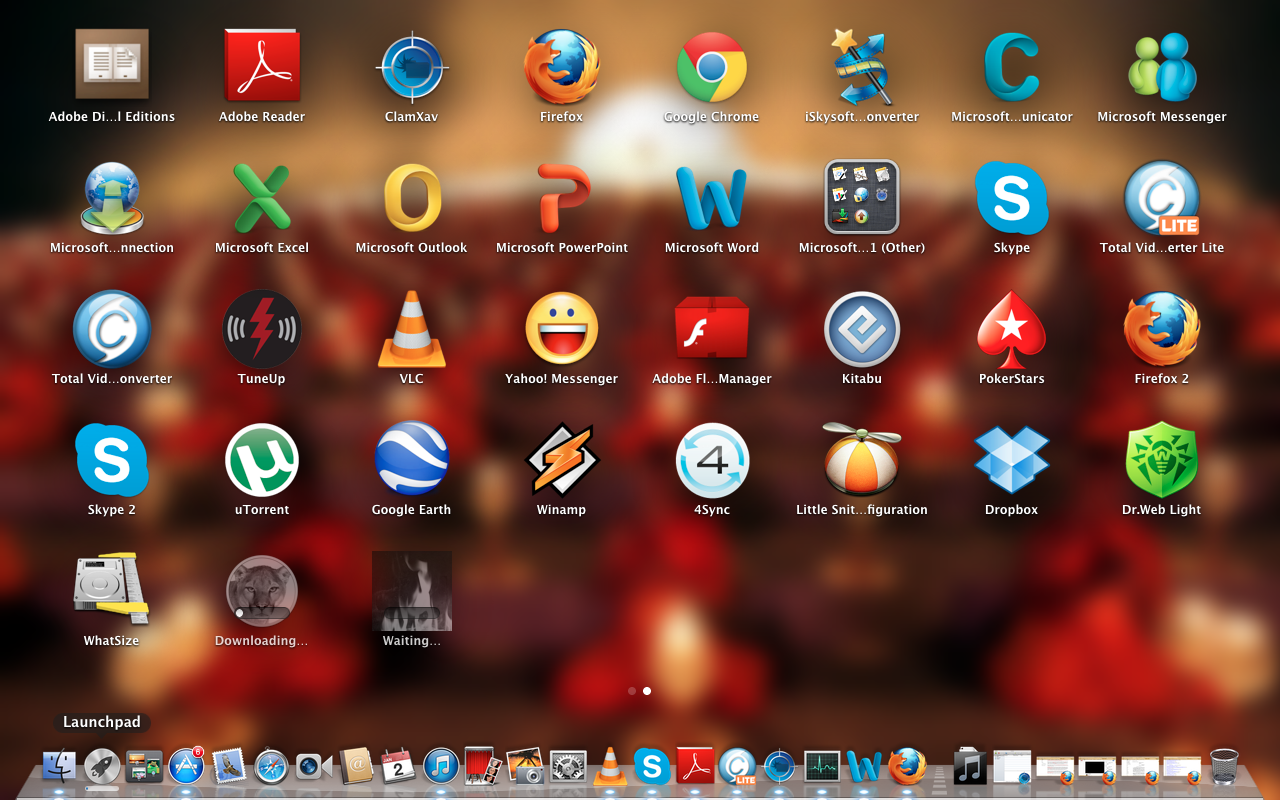Screen dimensions: 1280x800
Task: Click the Launchpad rocket icon in Dock
Action: (102, 767)
